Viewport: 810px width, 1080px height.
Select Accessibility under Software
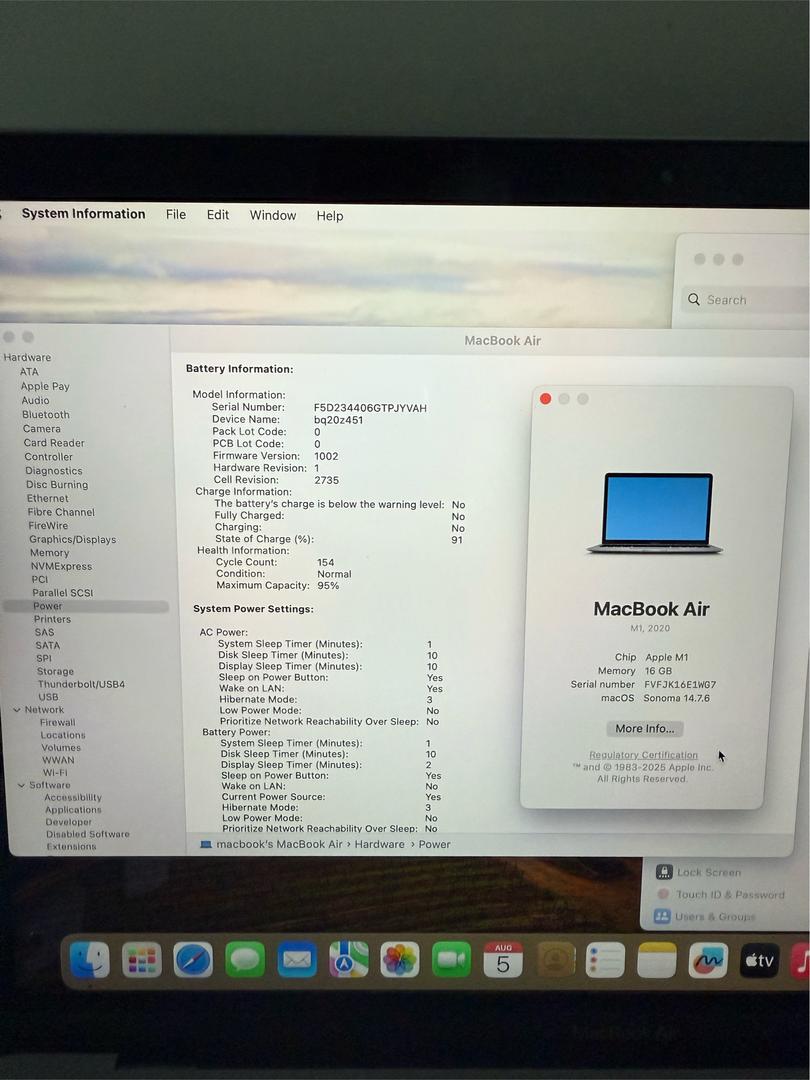(73, 798)
